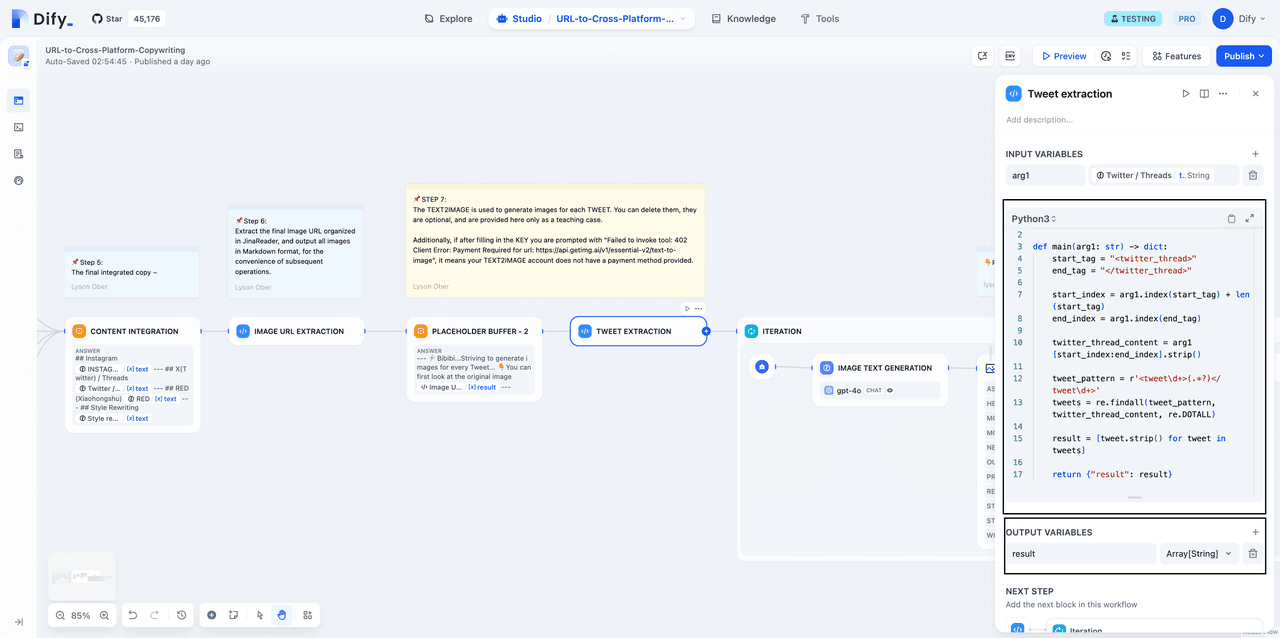1280x638 pixels.
Task: Click the undo arrow in canvas toolbar
Action: click(133, 615)
